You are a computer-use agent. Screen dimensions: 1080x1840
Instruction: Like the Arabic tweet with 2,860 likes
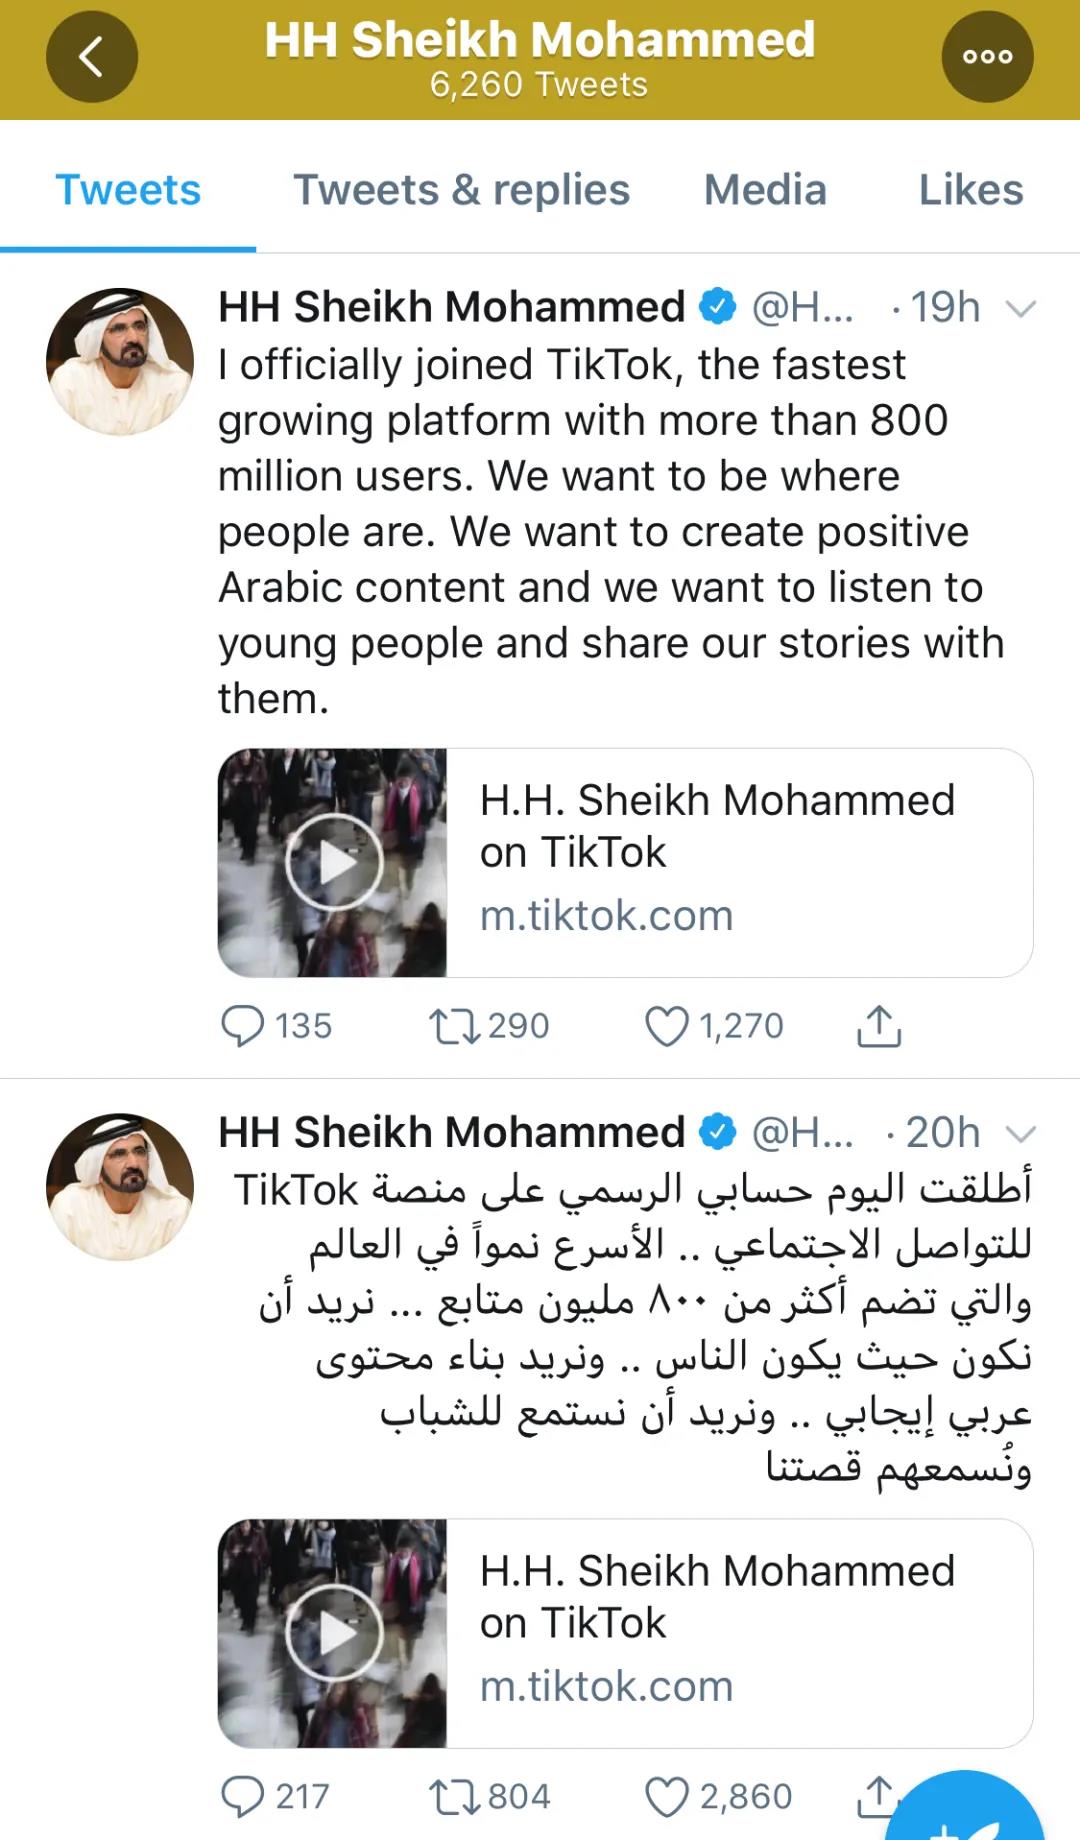[667, 1796]
